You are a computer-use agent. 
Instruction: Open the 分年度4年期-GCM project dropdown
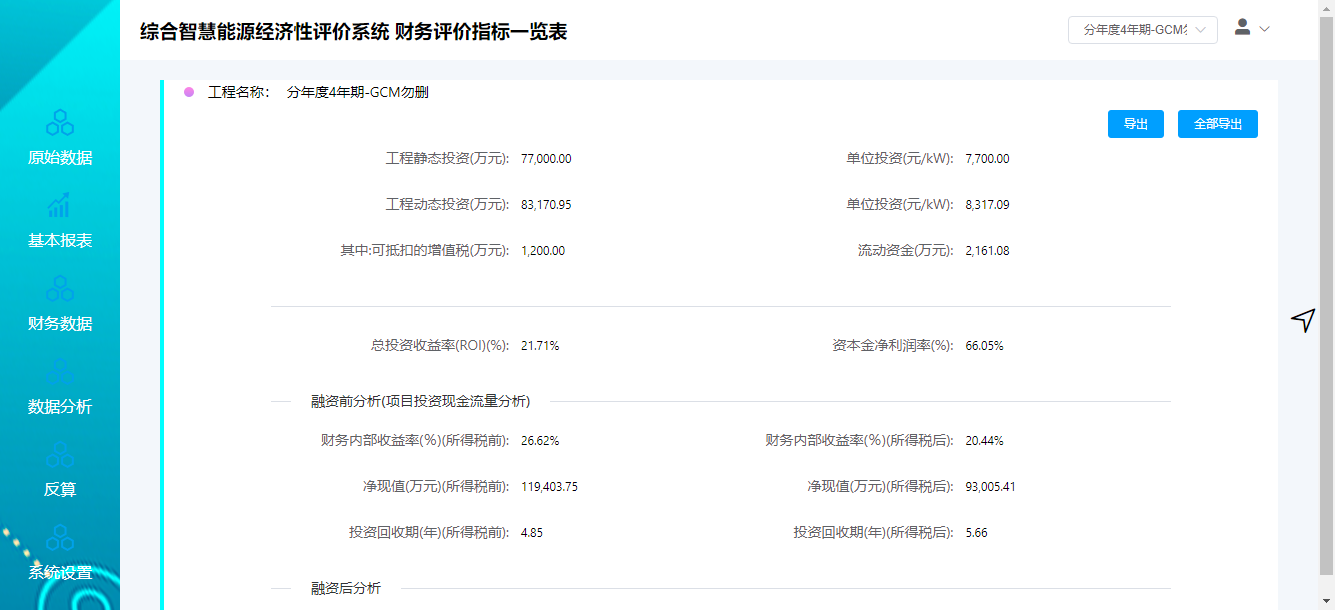click(1142, 29)
